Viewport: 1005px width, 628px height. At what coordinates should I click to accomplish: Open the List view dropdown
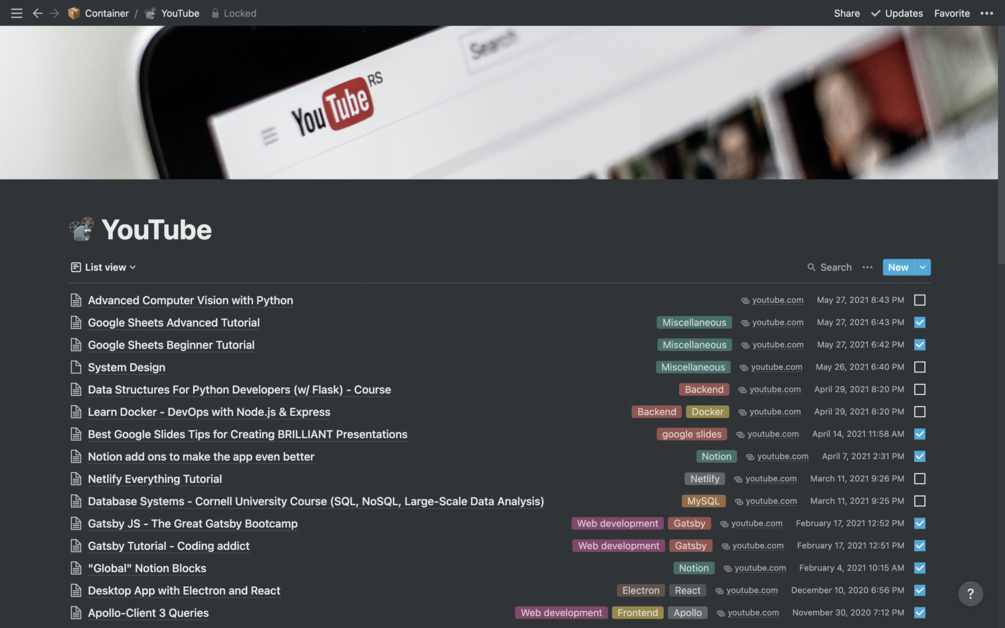coord(103,267)
